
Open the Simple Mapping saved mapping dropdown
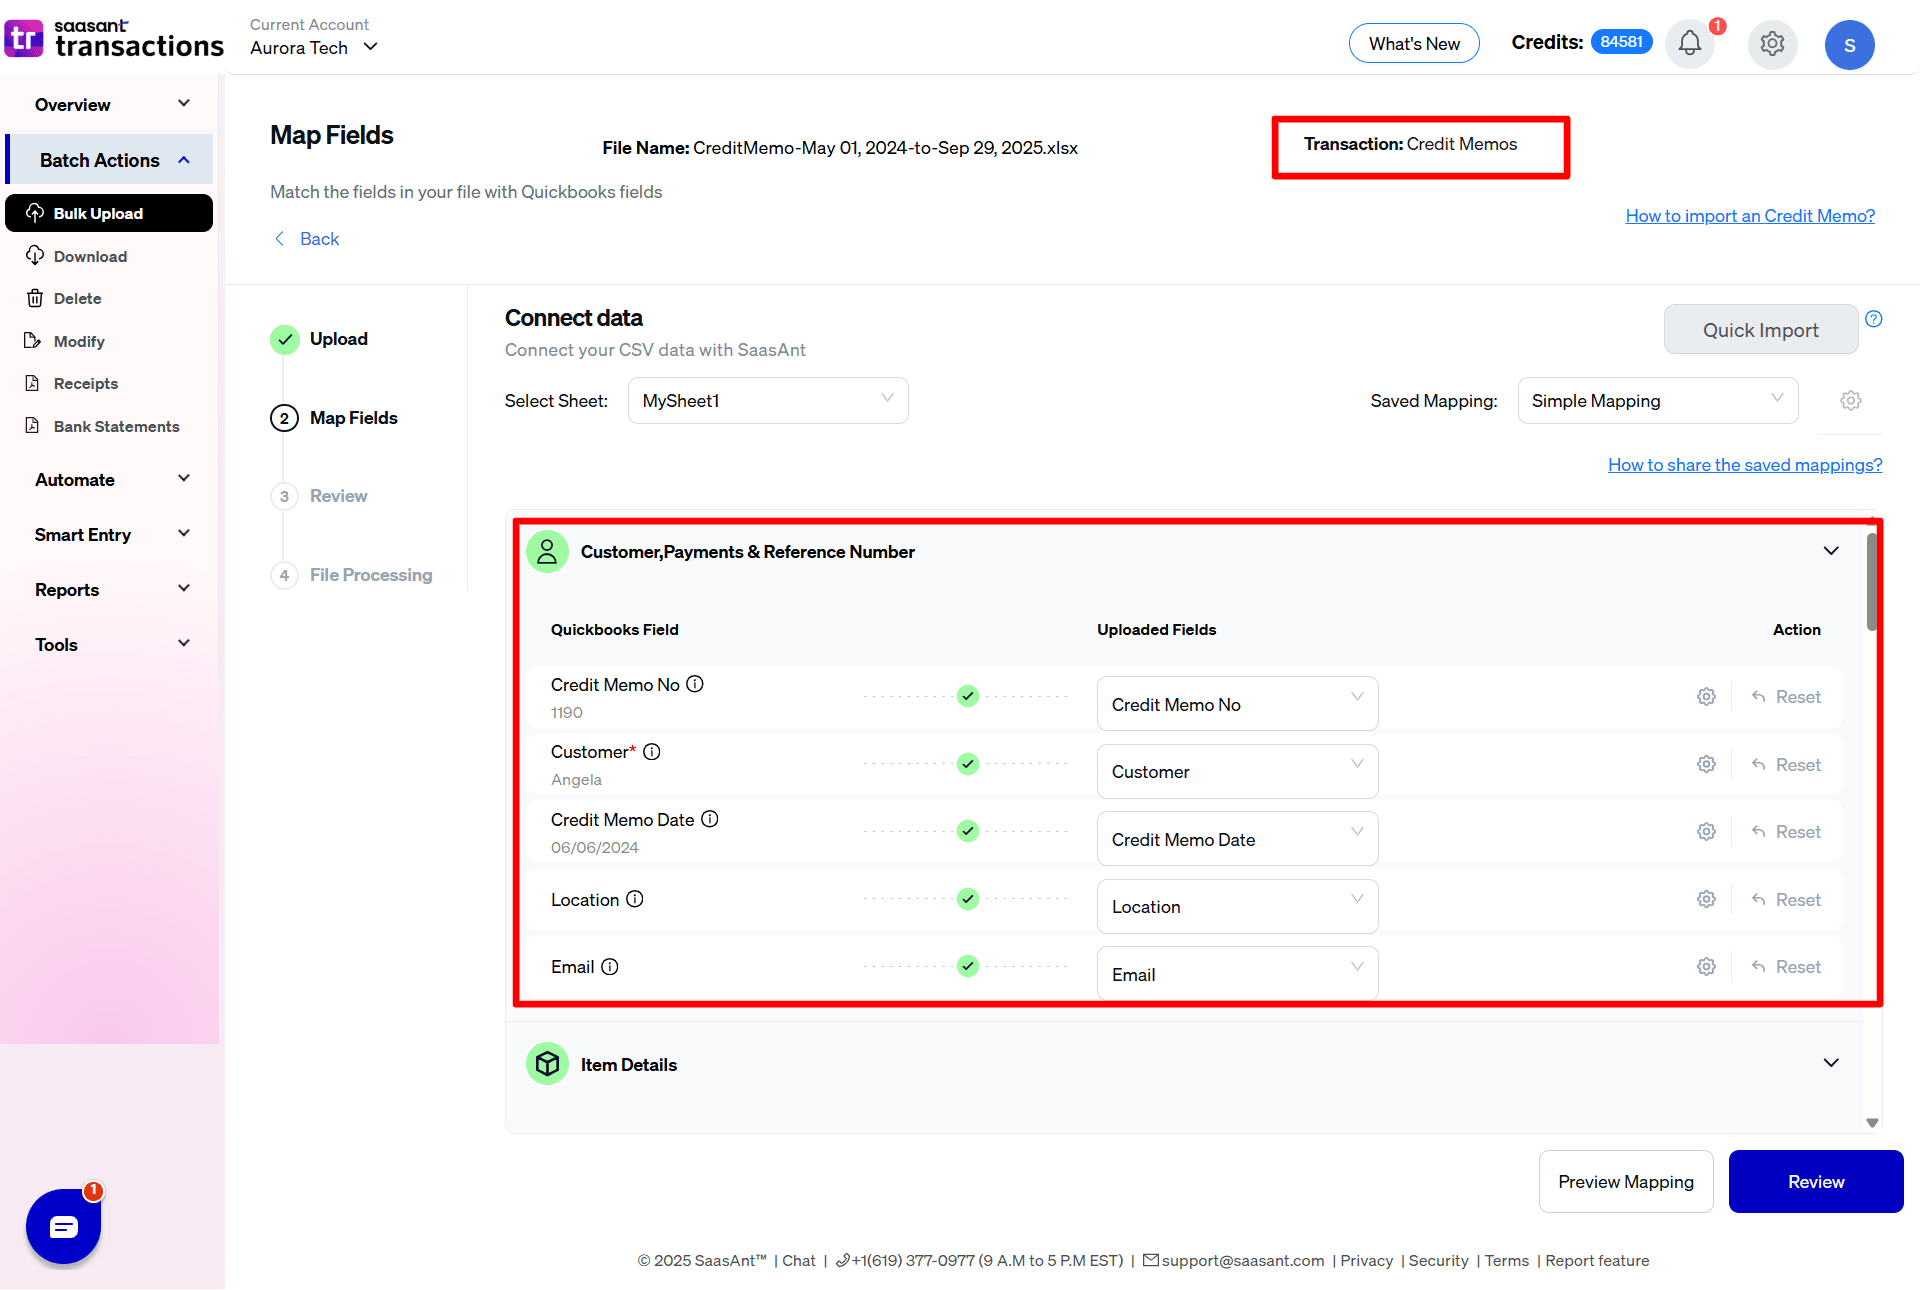point(1657,401)
